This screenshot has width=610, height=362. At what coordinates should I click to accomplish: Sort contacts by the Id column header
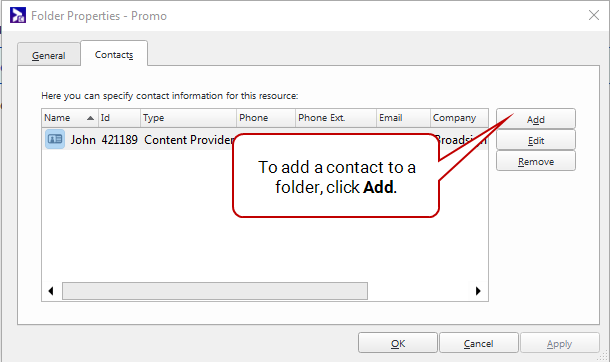click(119, 118)
